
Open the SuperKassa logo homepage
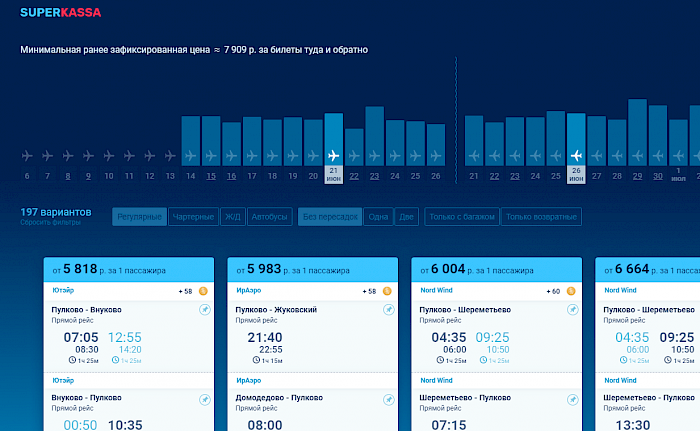(61, 13)
